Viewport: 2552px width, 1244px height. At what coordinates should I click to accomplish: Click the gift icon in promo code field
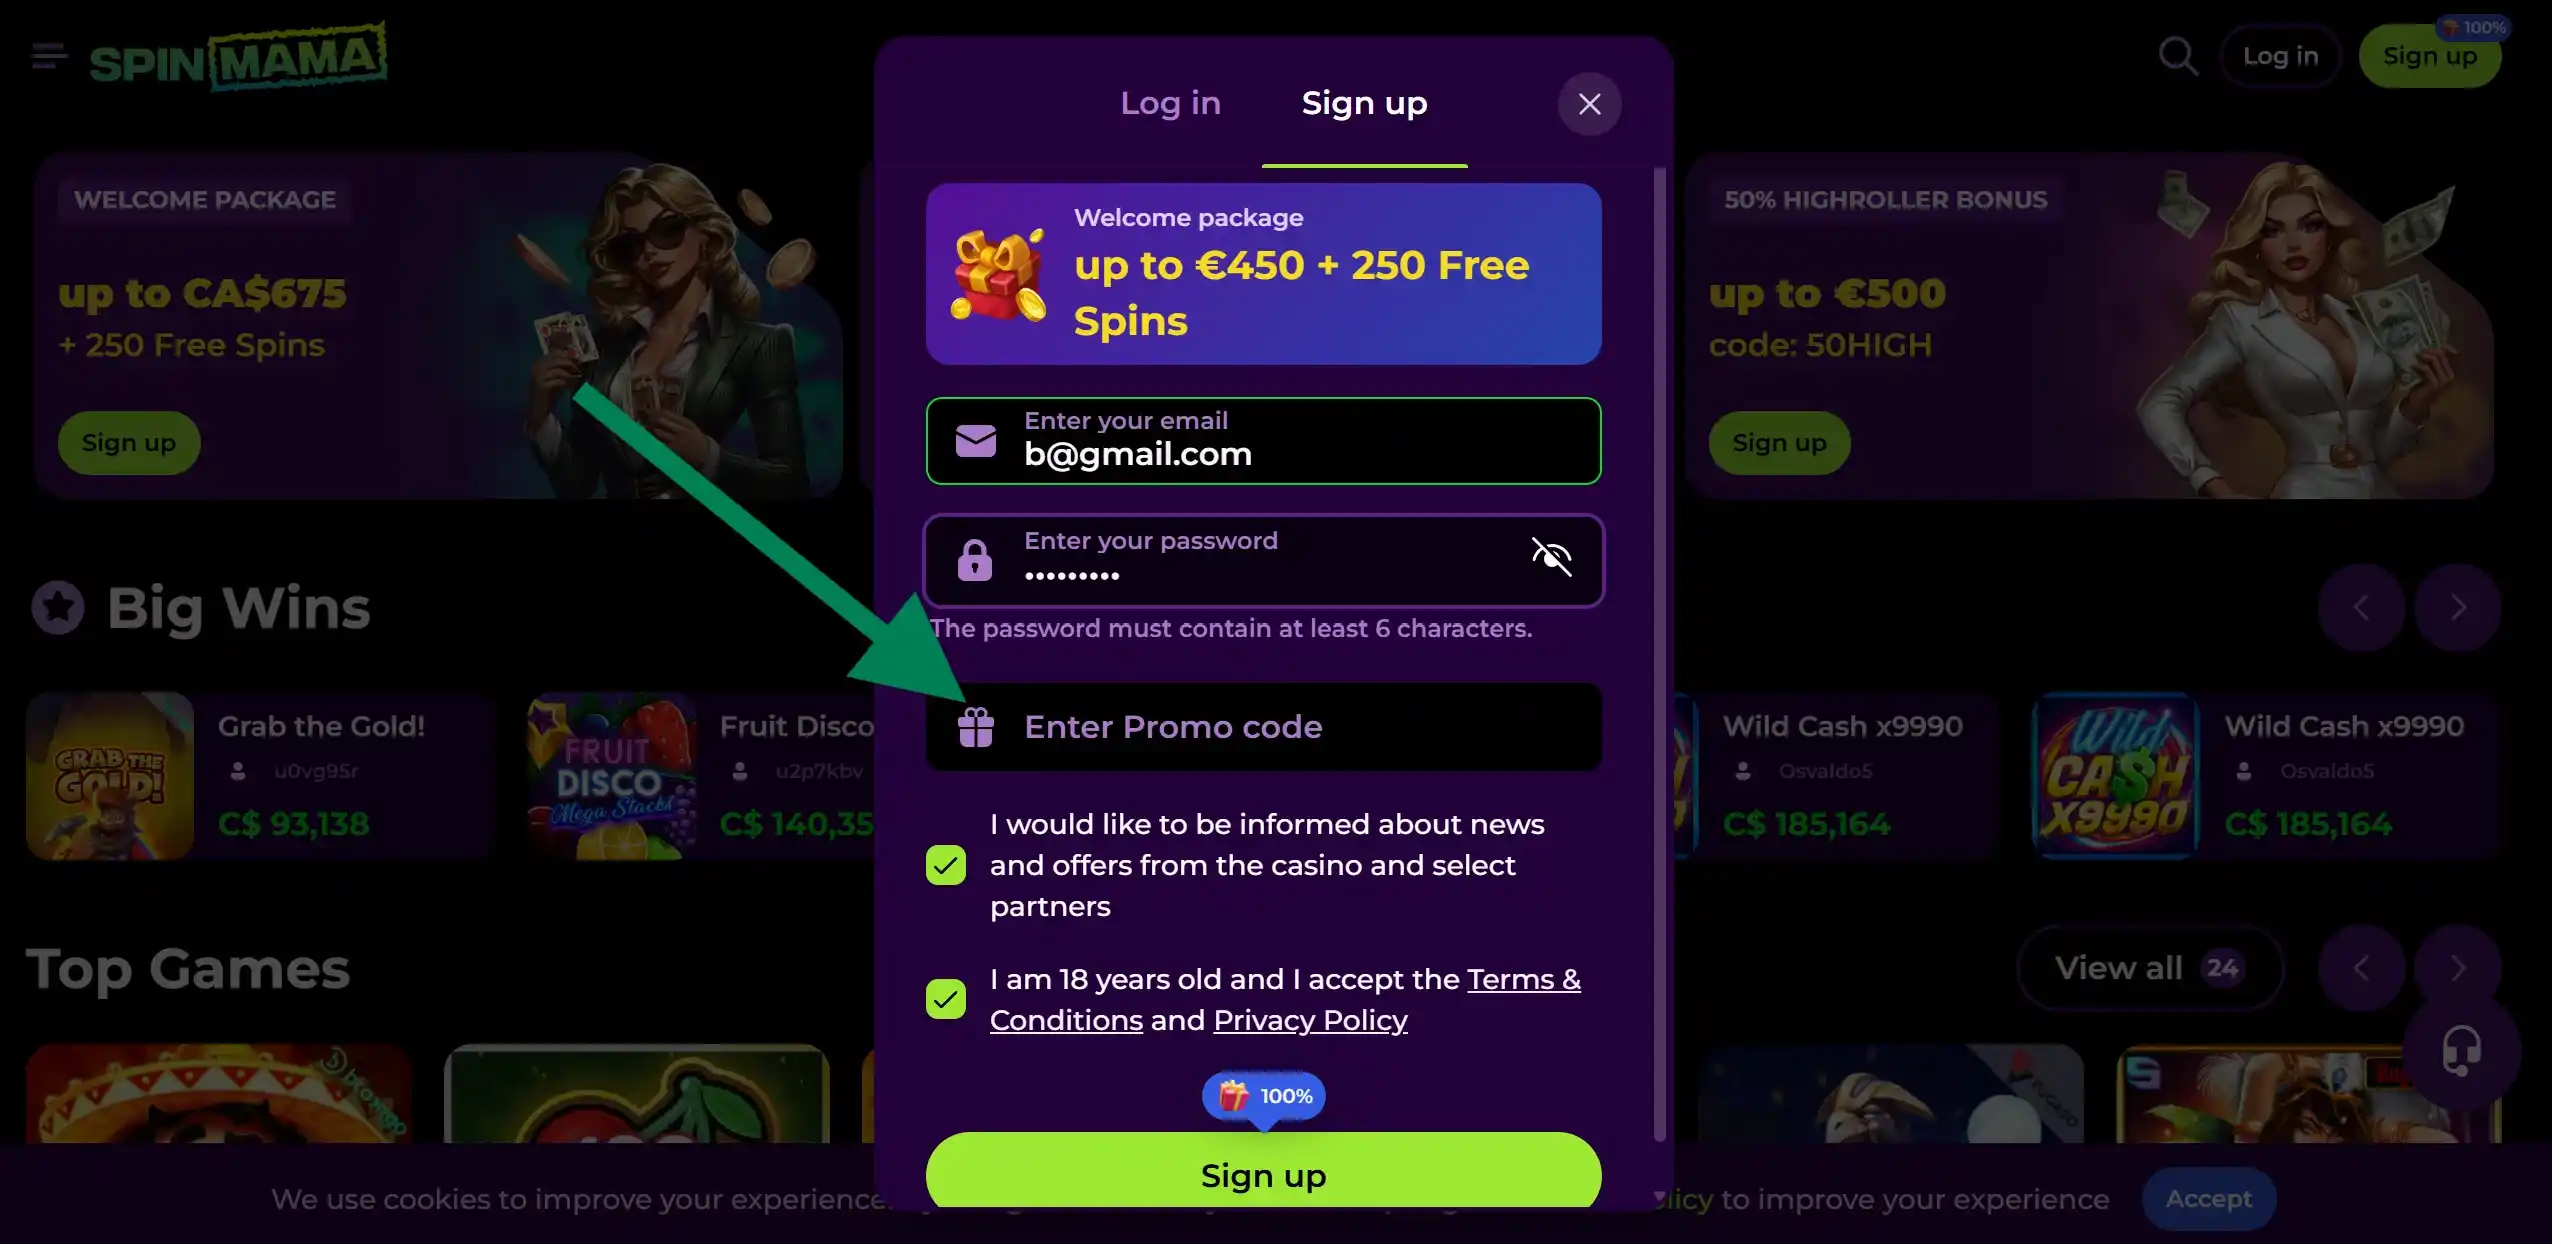pyautogui.click(x=976, y=727)
